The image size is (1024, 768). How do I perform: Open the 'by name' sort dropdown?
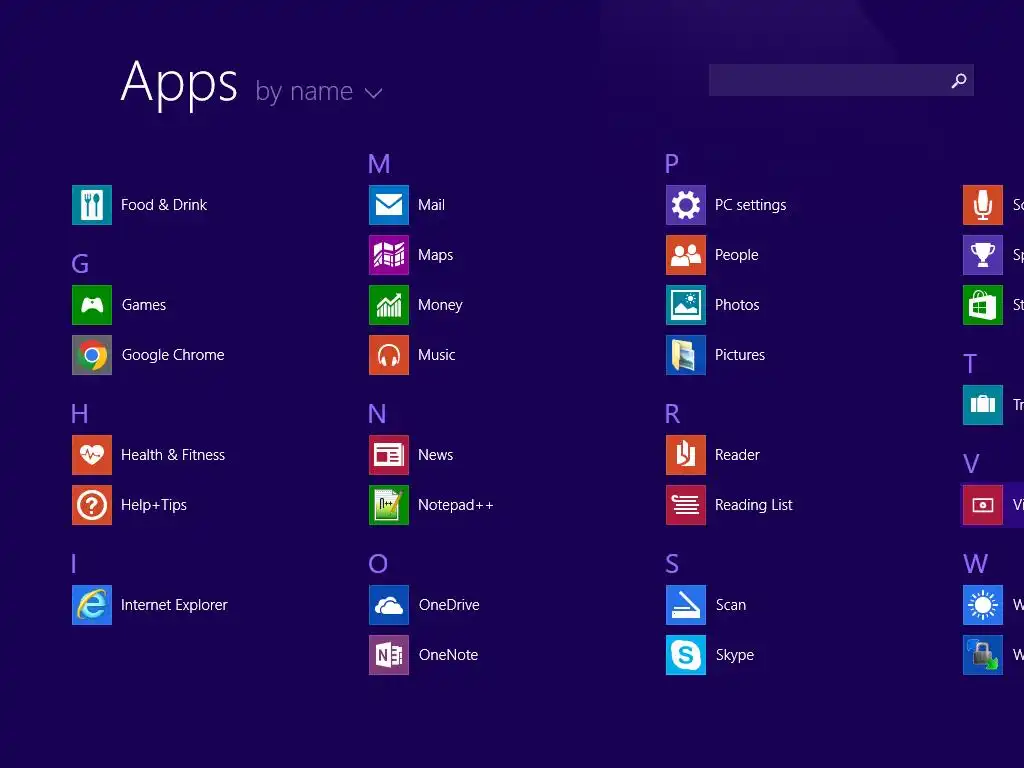pos(319,91)
